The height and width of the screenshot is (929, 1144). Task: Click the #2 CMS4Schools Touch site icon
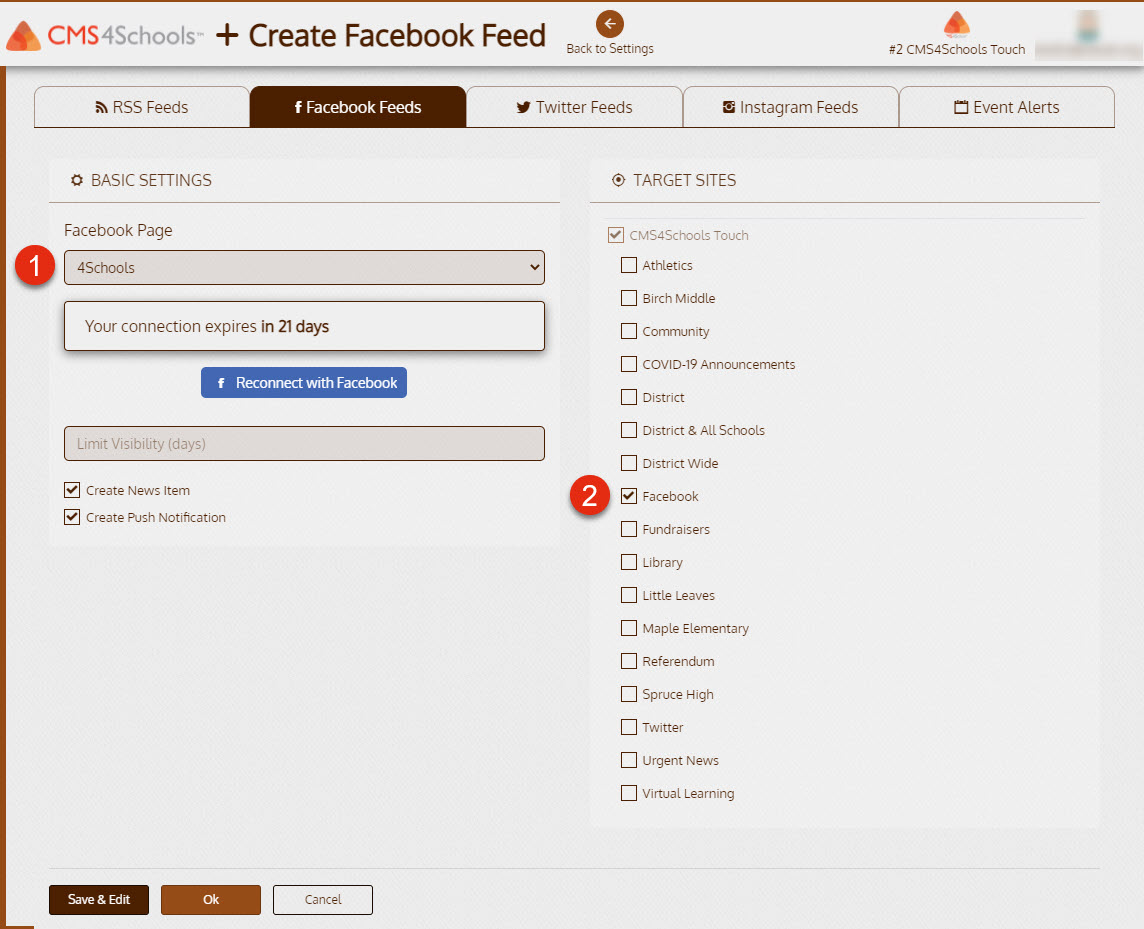[x=956, y=24]
